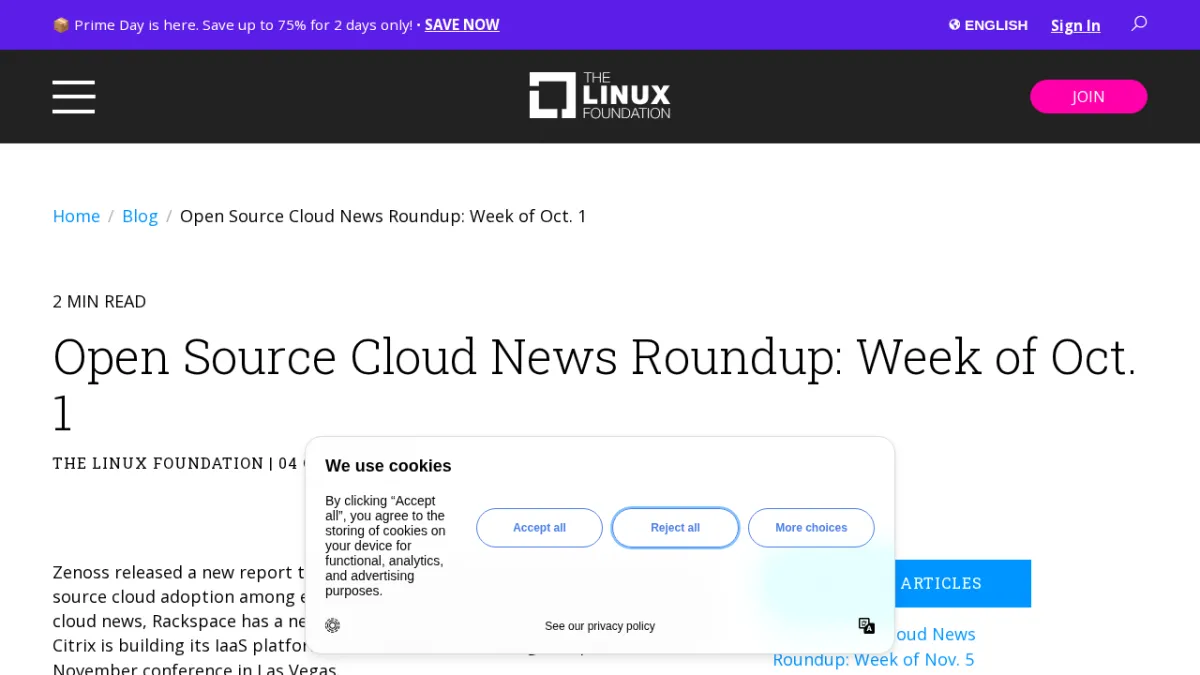Open More choices for cookies

[x=811, y=528]
